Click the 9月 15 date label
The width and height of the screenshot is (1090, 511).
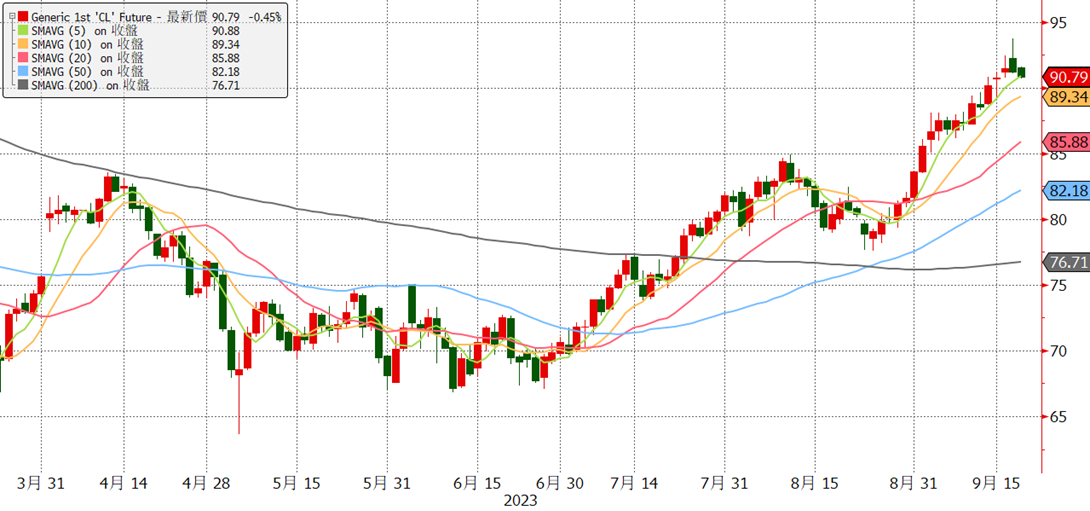(x=998, y=482)
